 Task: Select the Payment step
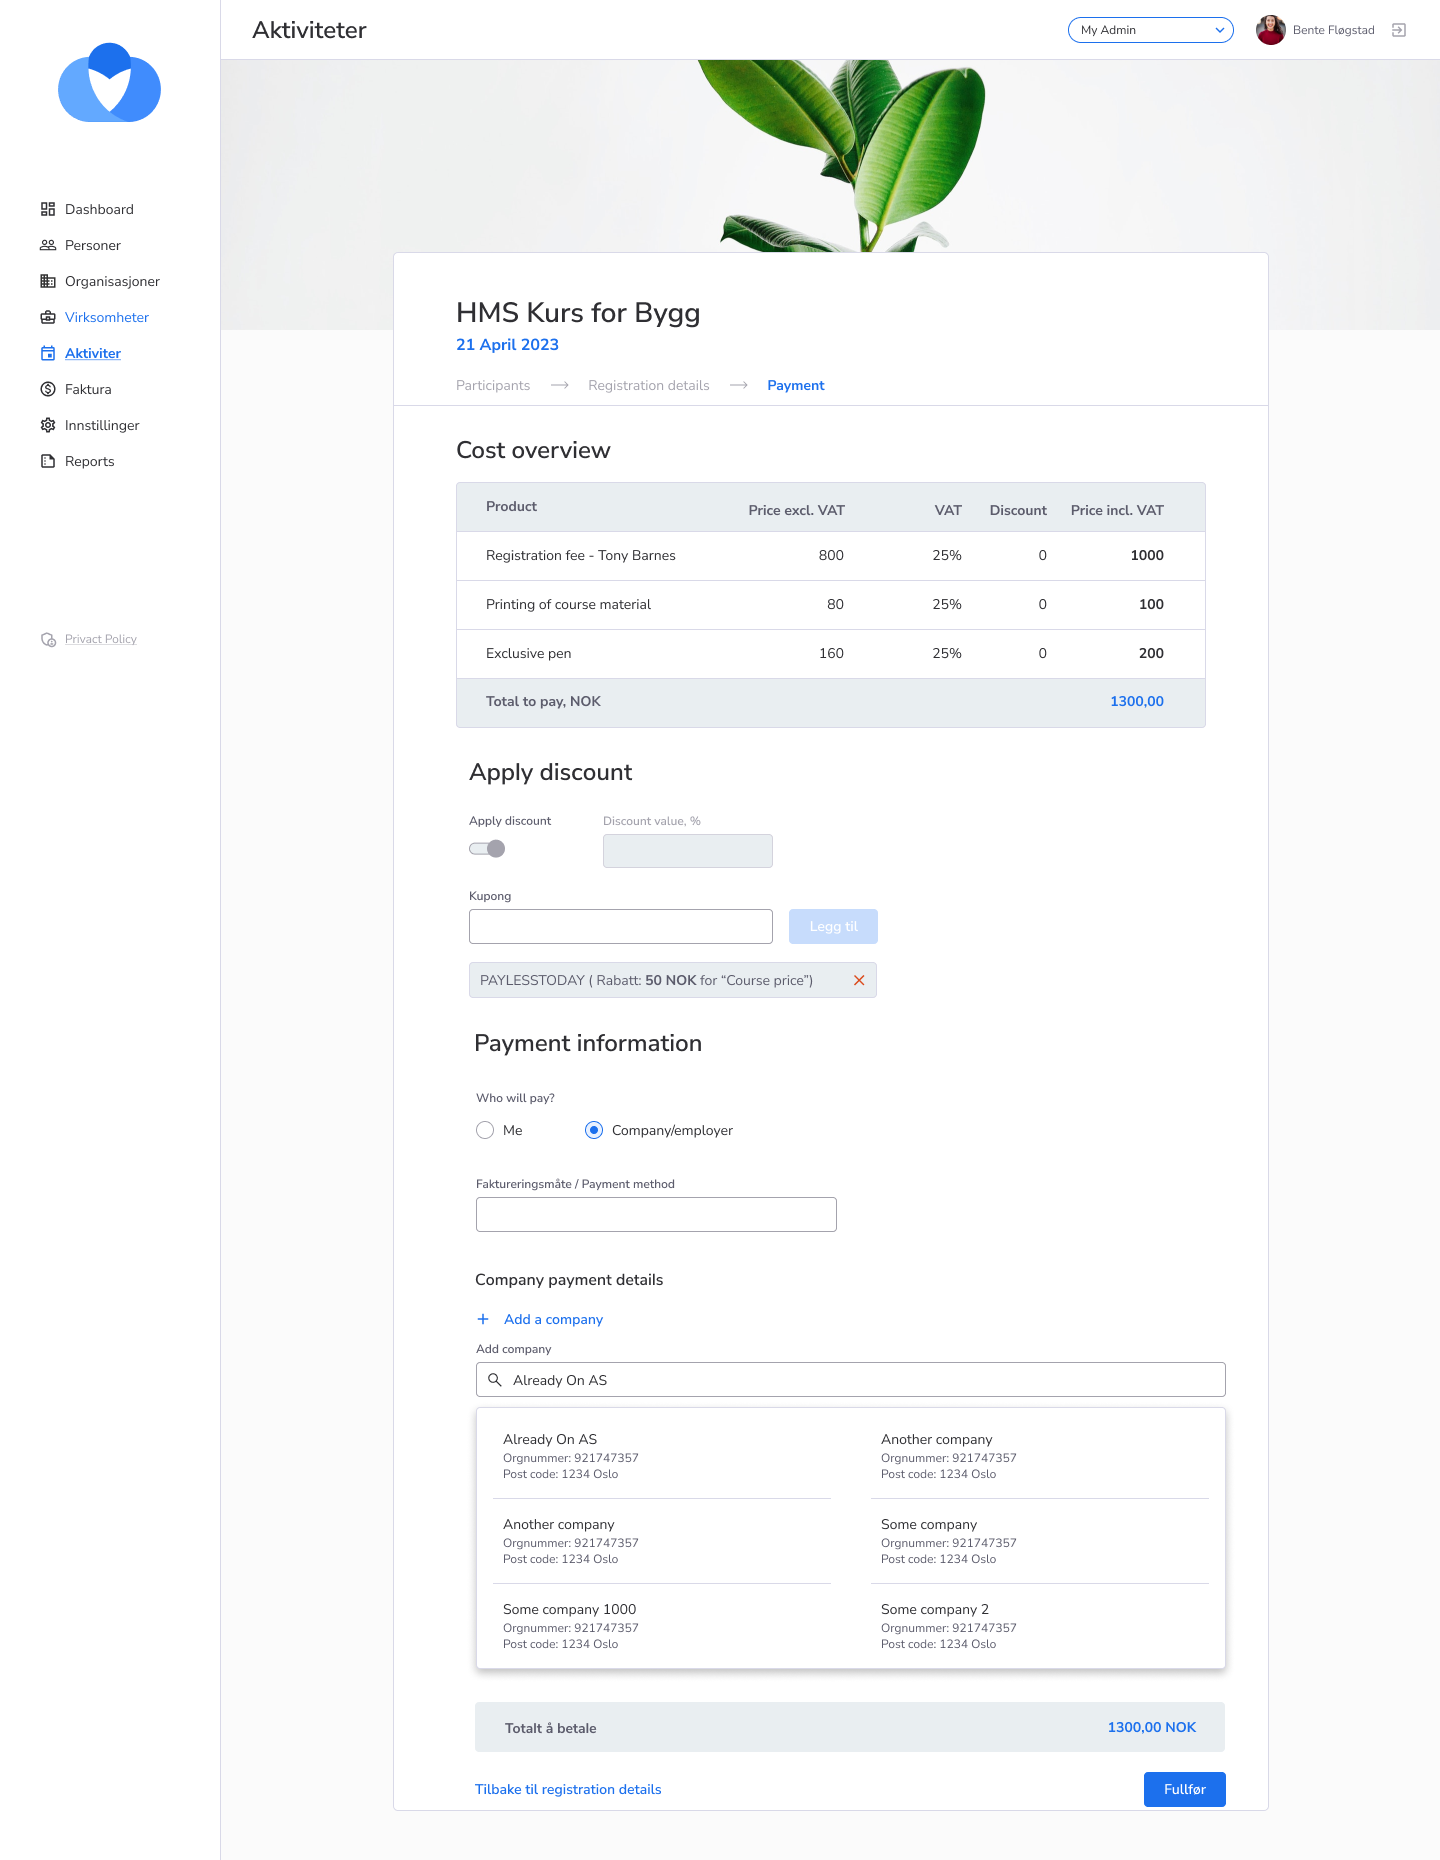pyautogui.click(x=796, y=385)
